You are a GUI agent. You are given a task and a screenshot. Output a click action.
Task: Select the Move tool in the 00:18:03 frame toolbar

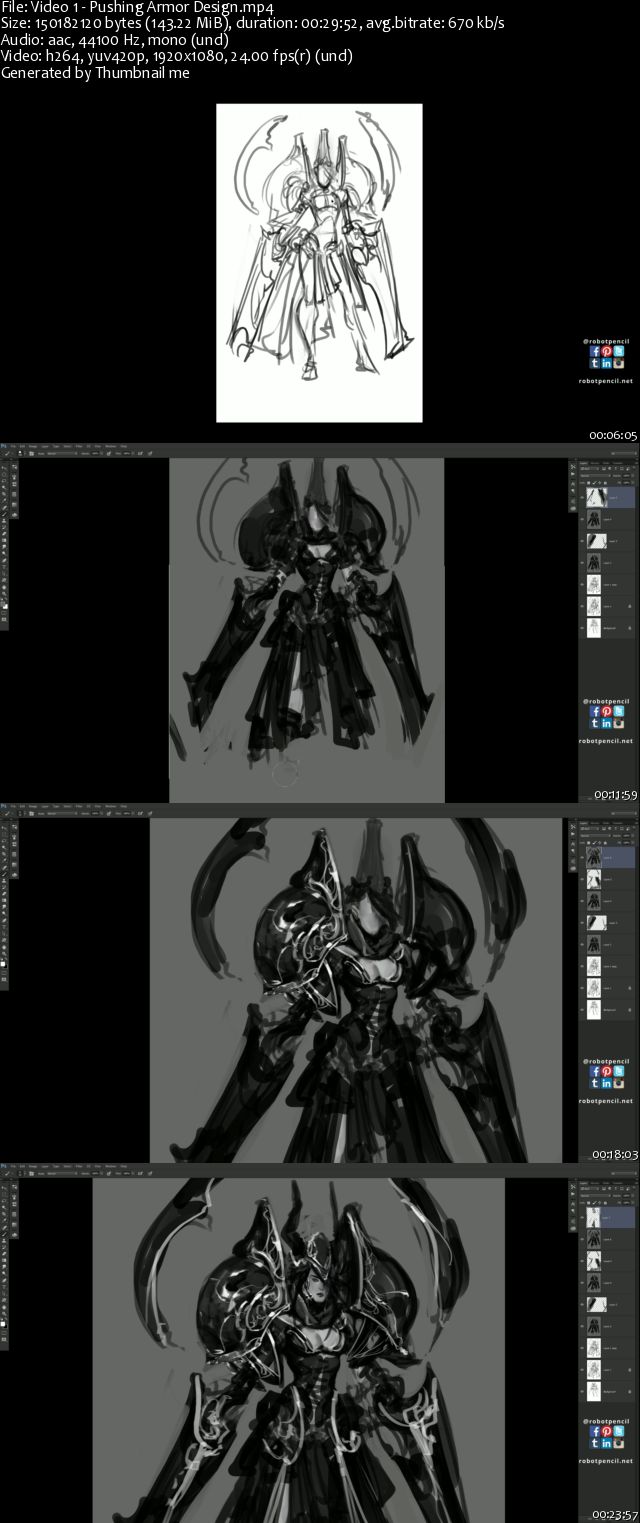[x=4, y=827]
